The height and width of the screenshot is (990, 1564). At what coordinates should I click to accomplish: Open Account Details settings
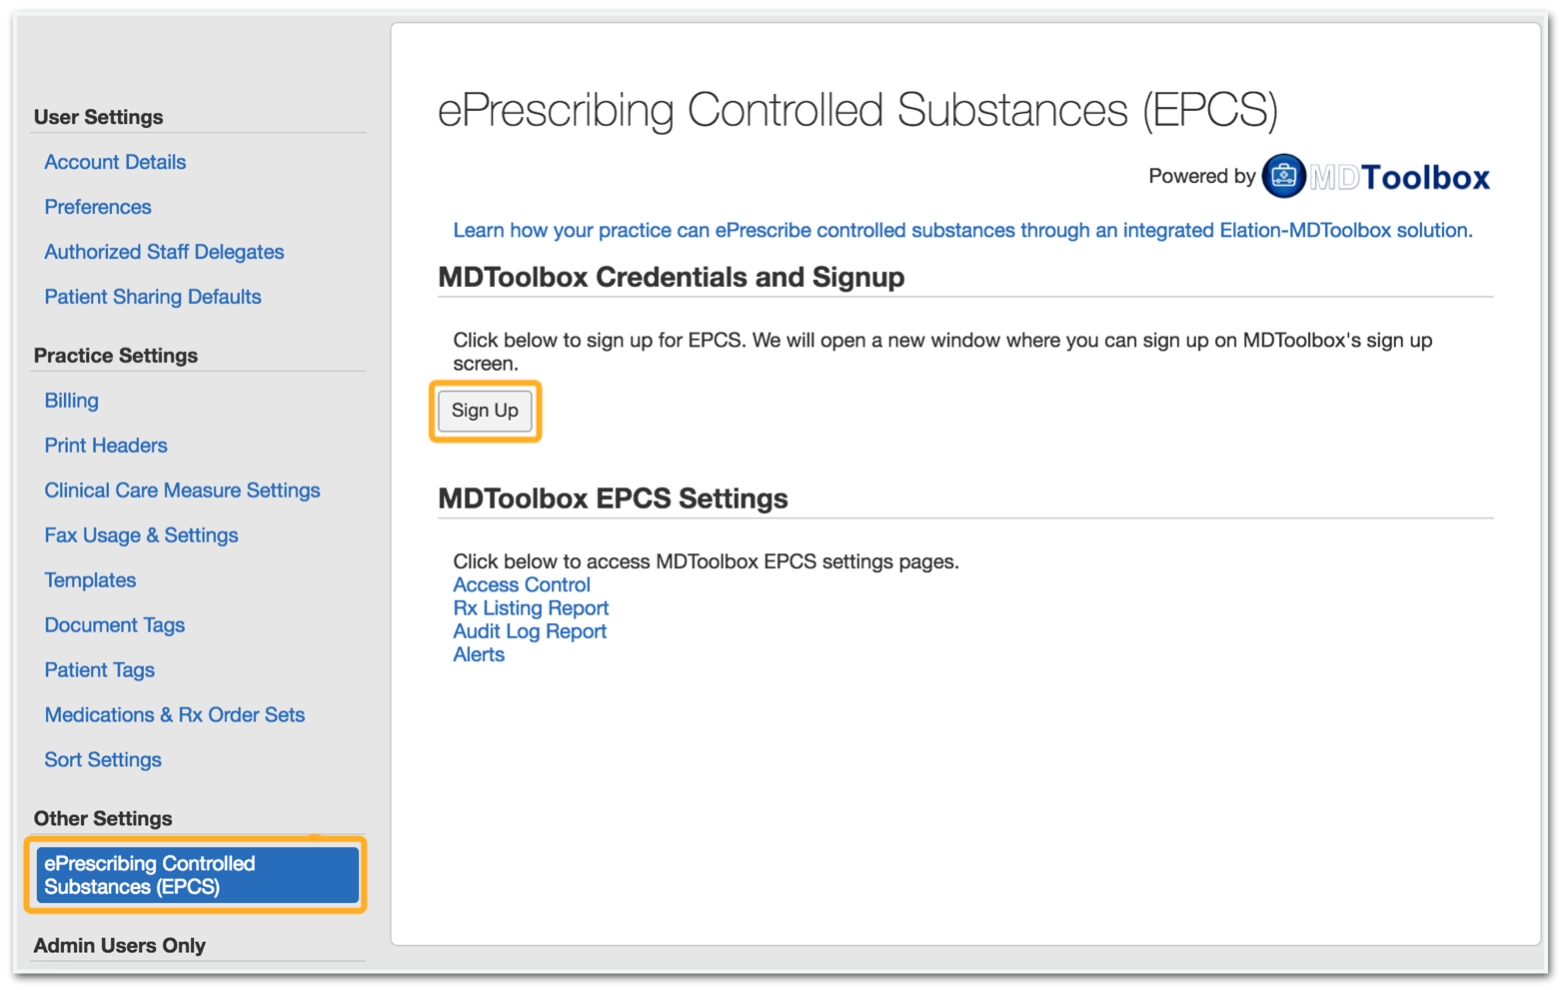pos(114,161)
